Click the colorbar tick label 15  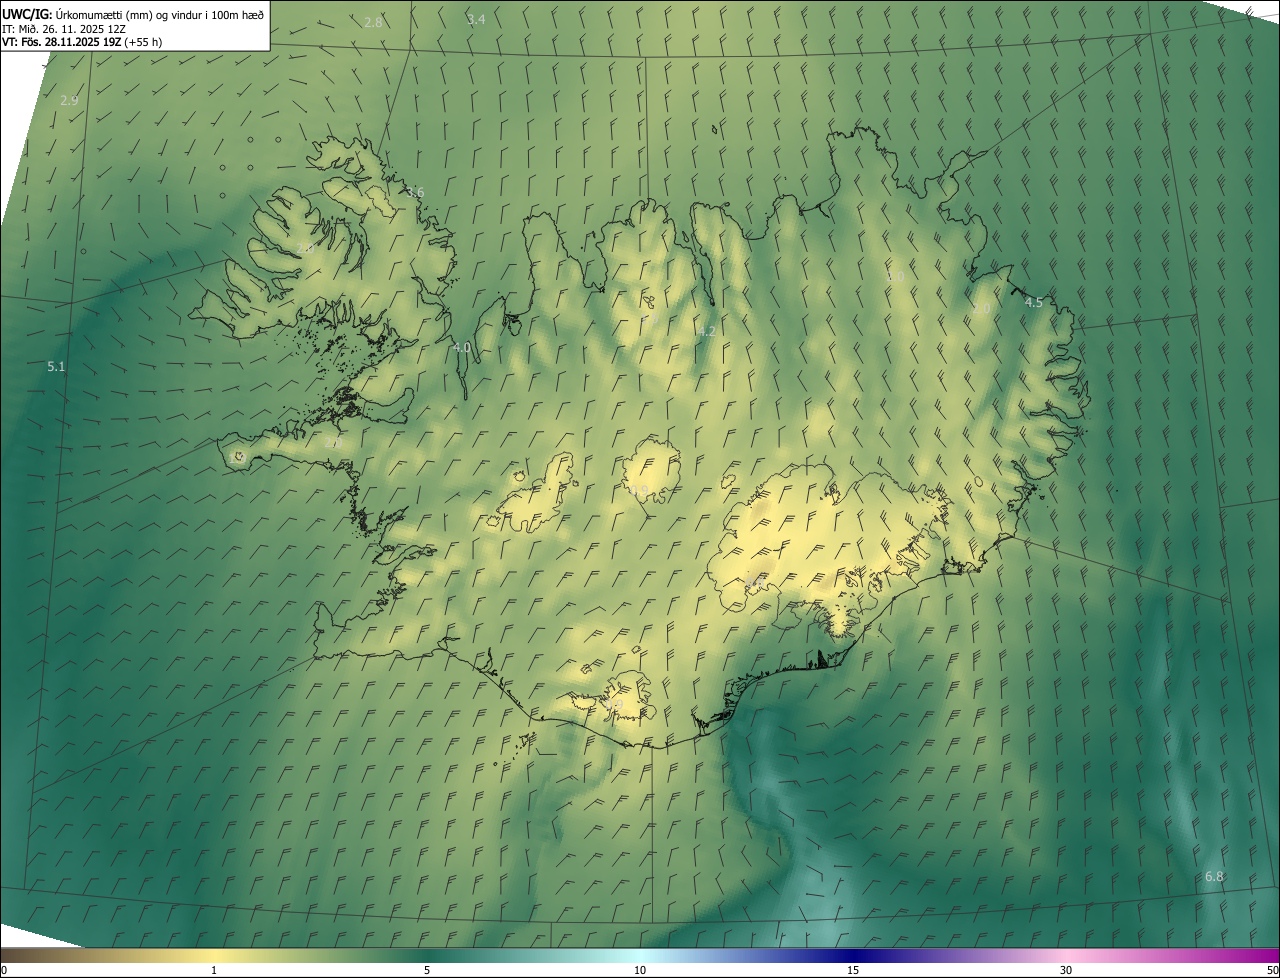click(853, 970)
